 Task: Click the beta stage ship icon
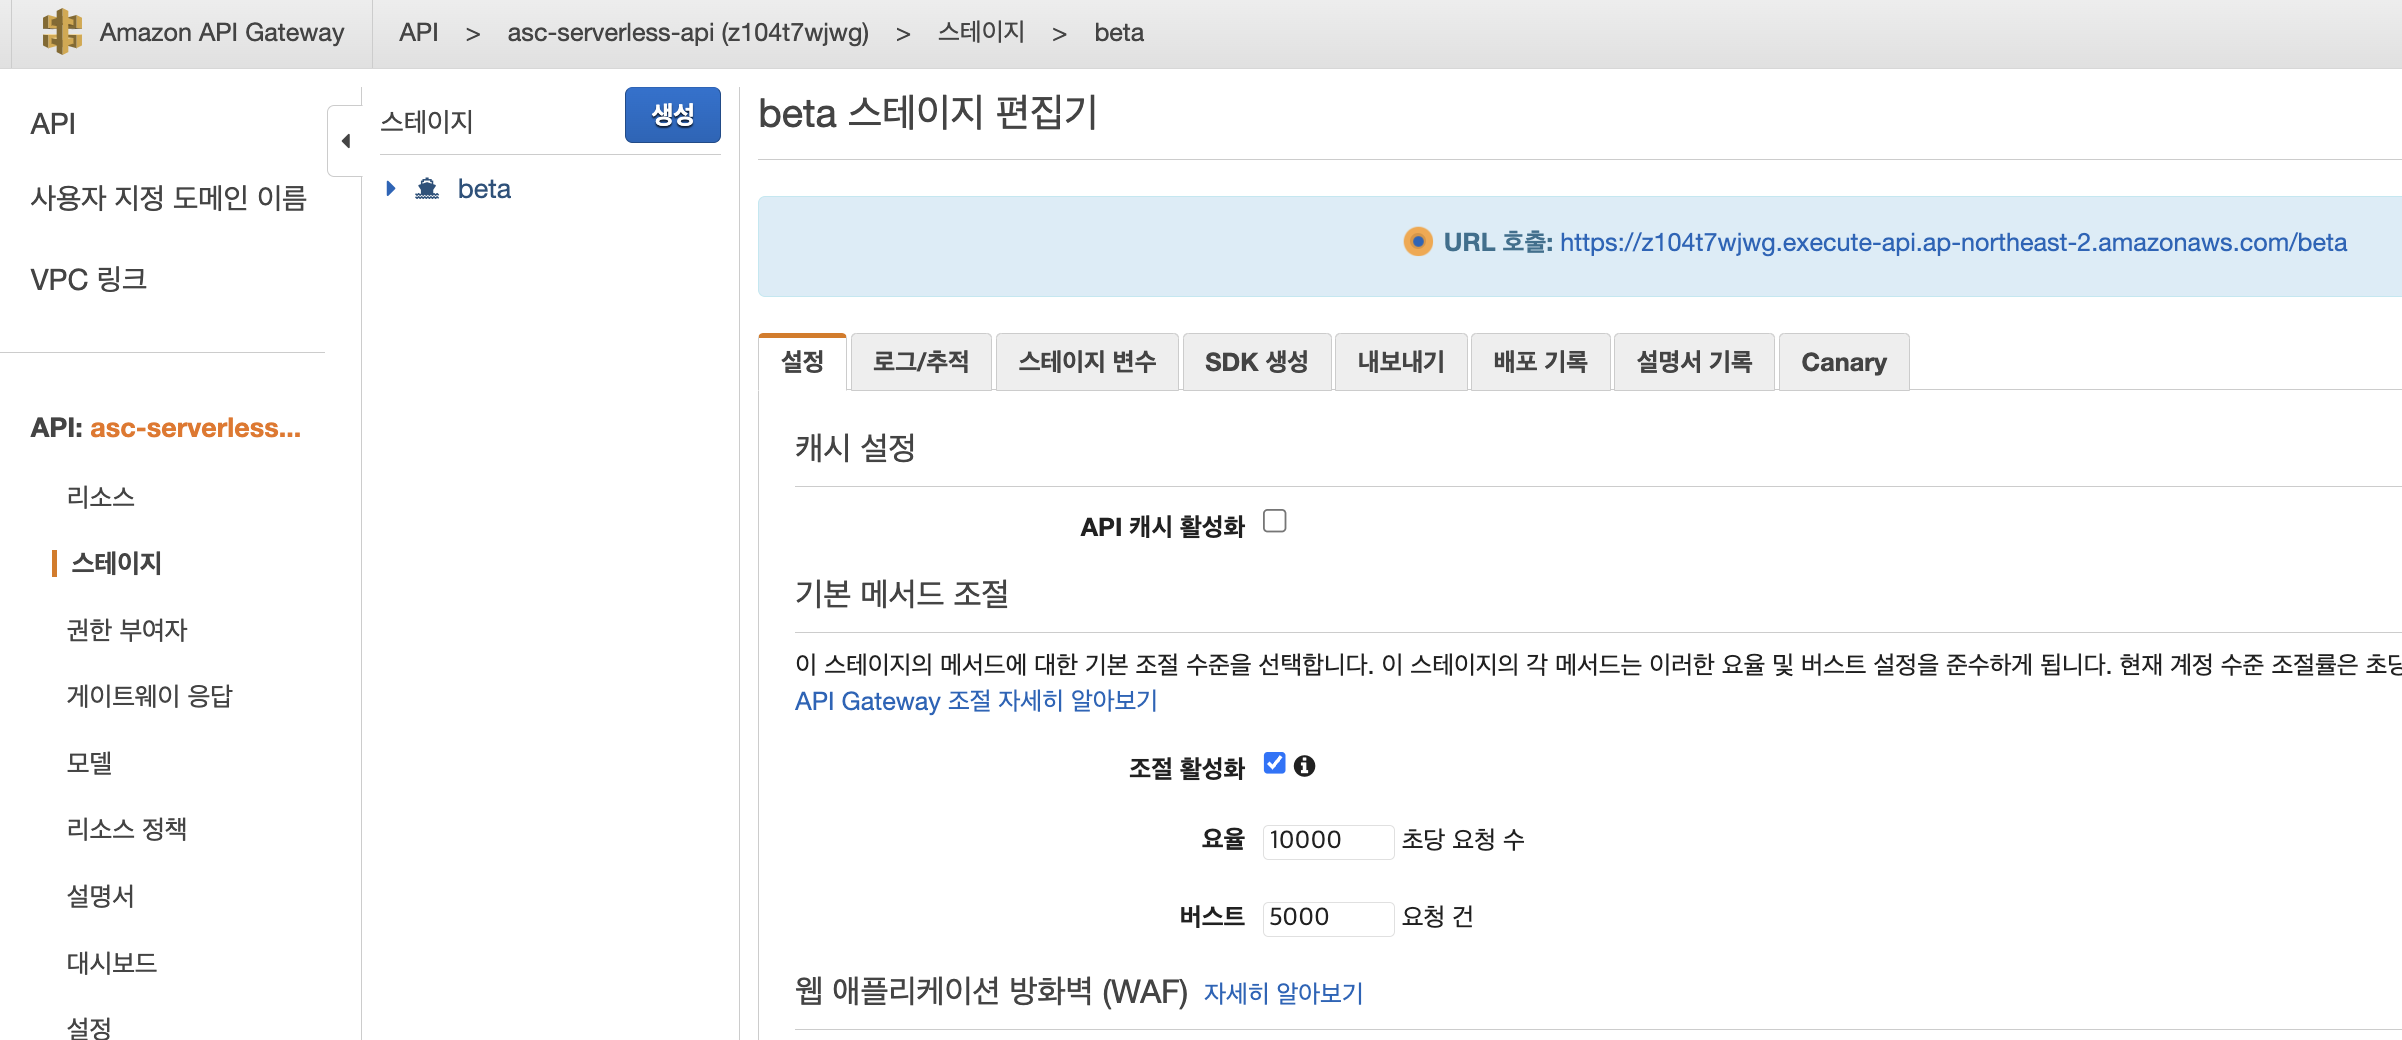pyautogui.click(x=427, y=188)
